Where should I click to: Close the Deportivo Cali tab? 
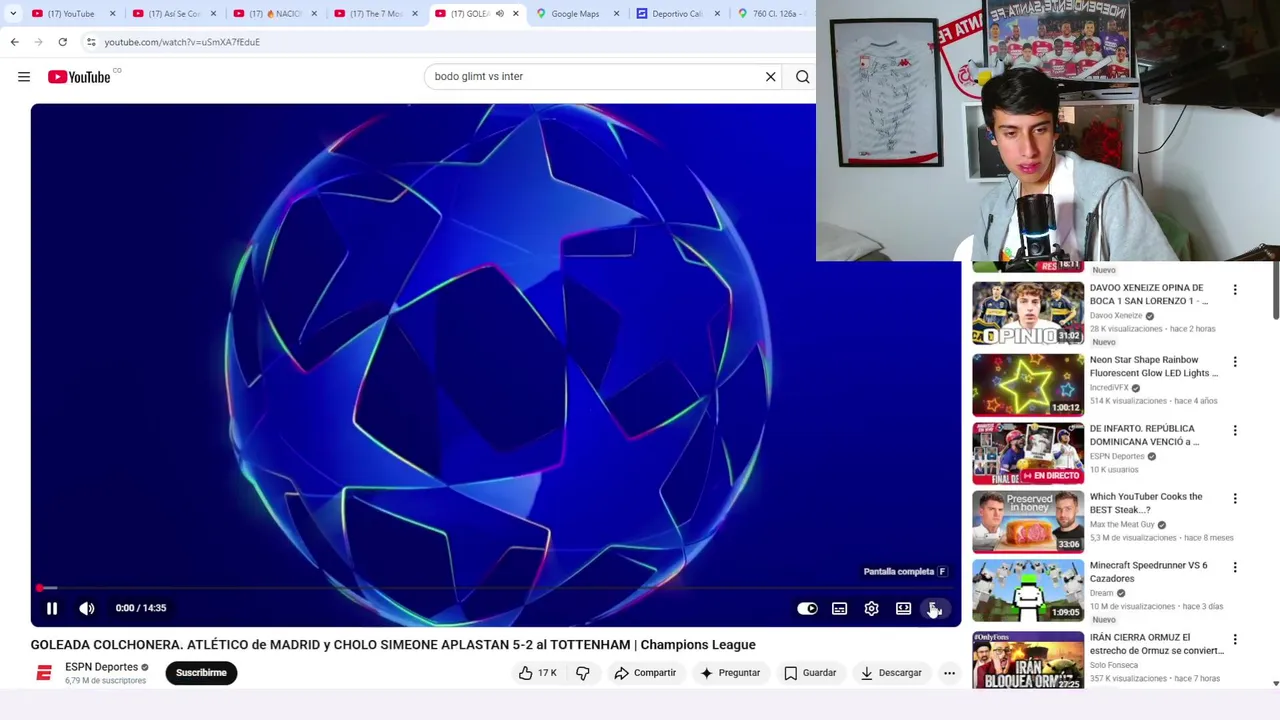click(x=717, y=14)
